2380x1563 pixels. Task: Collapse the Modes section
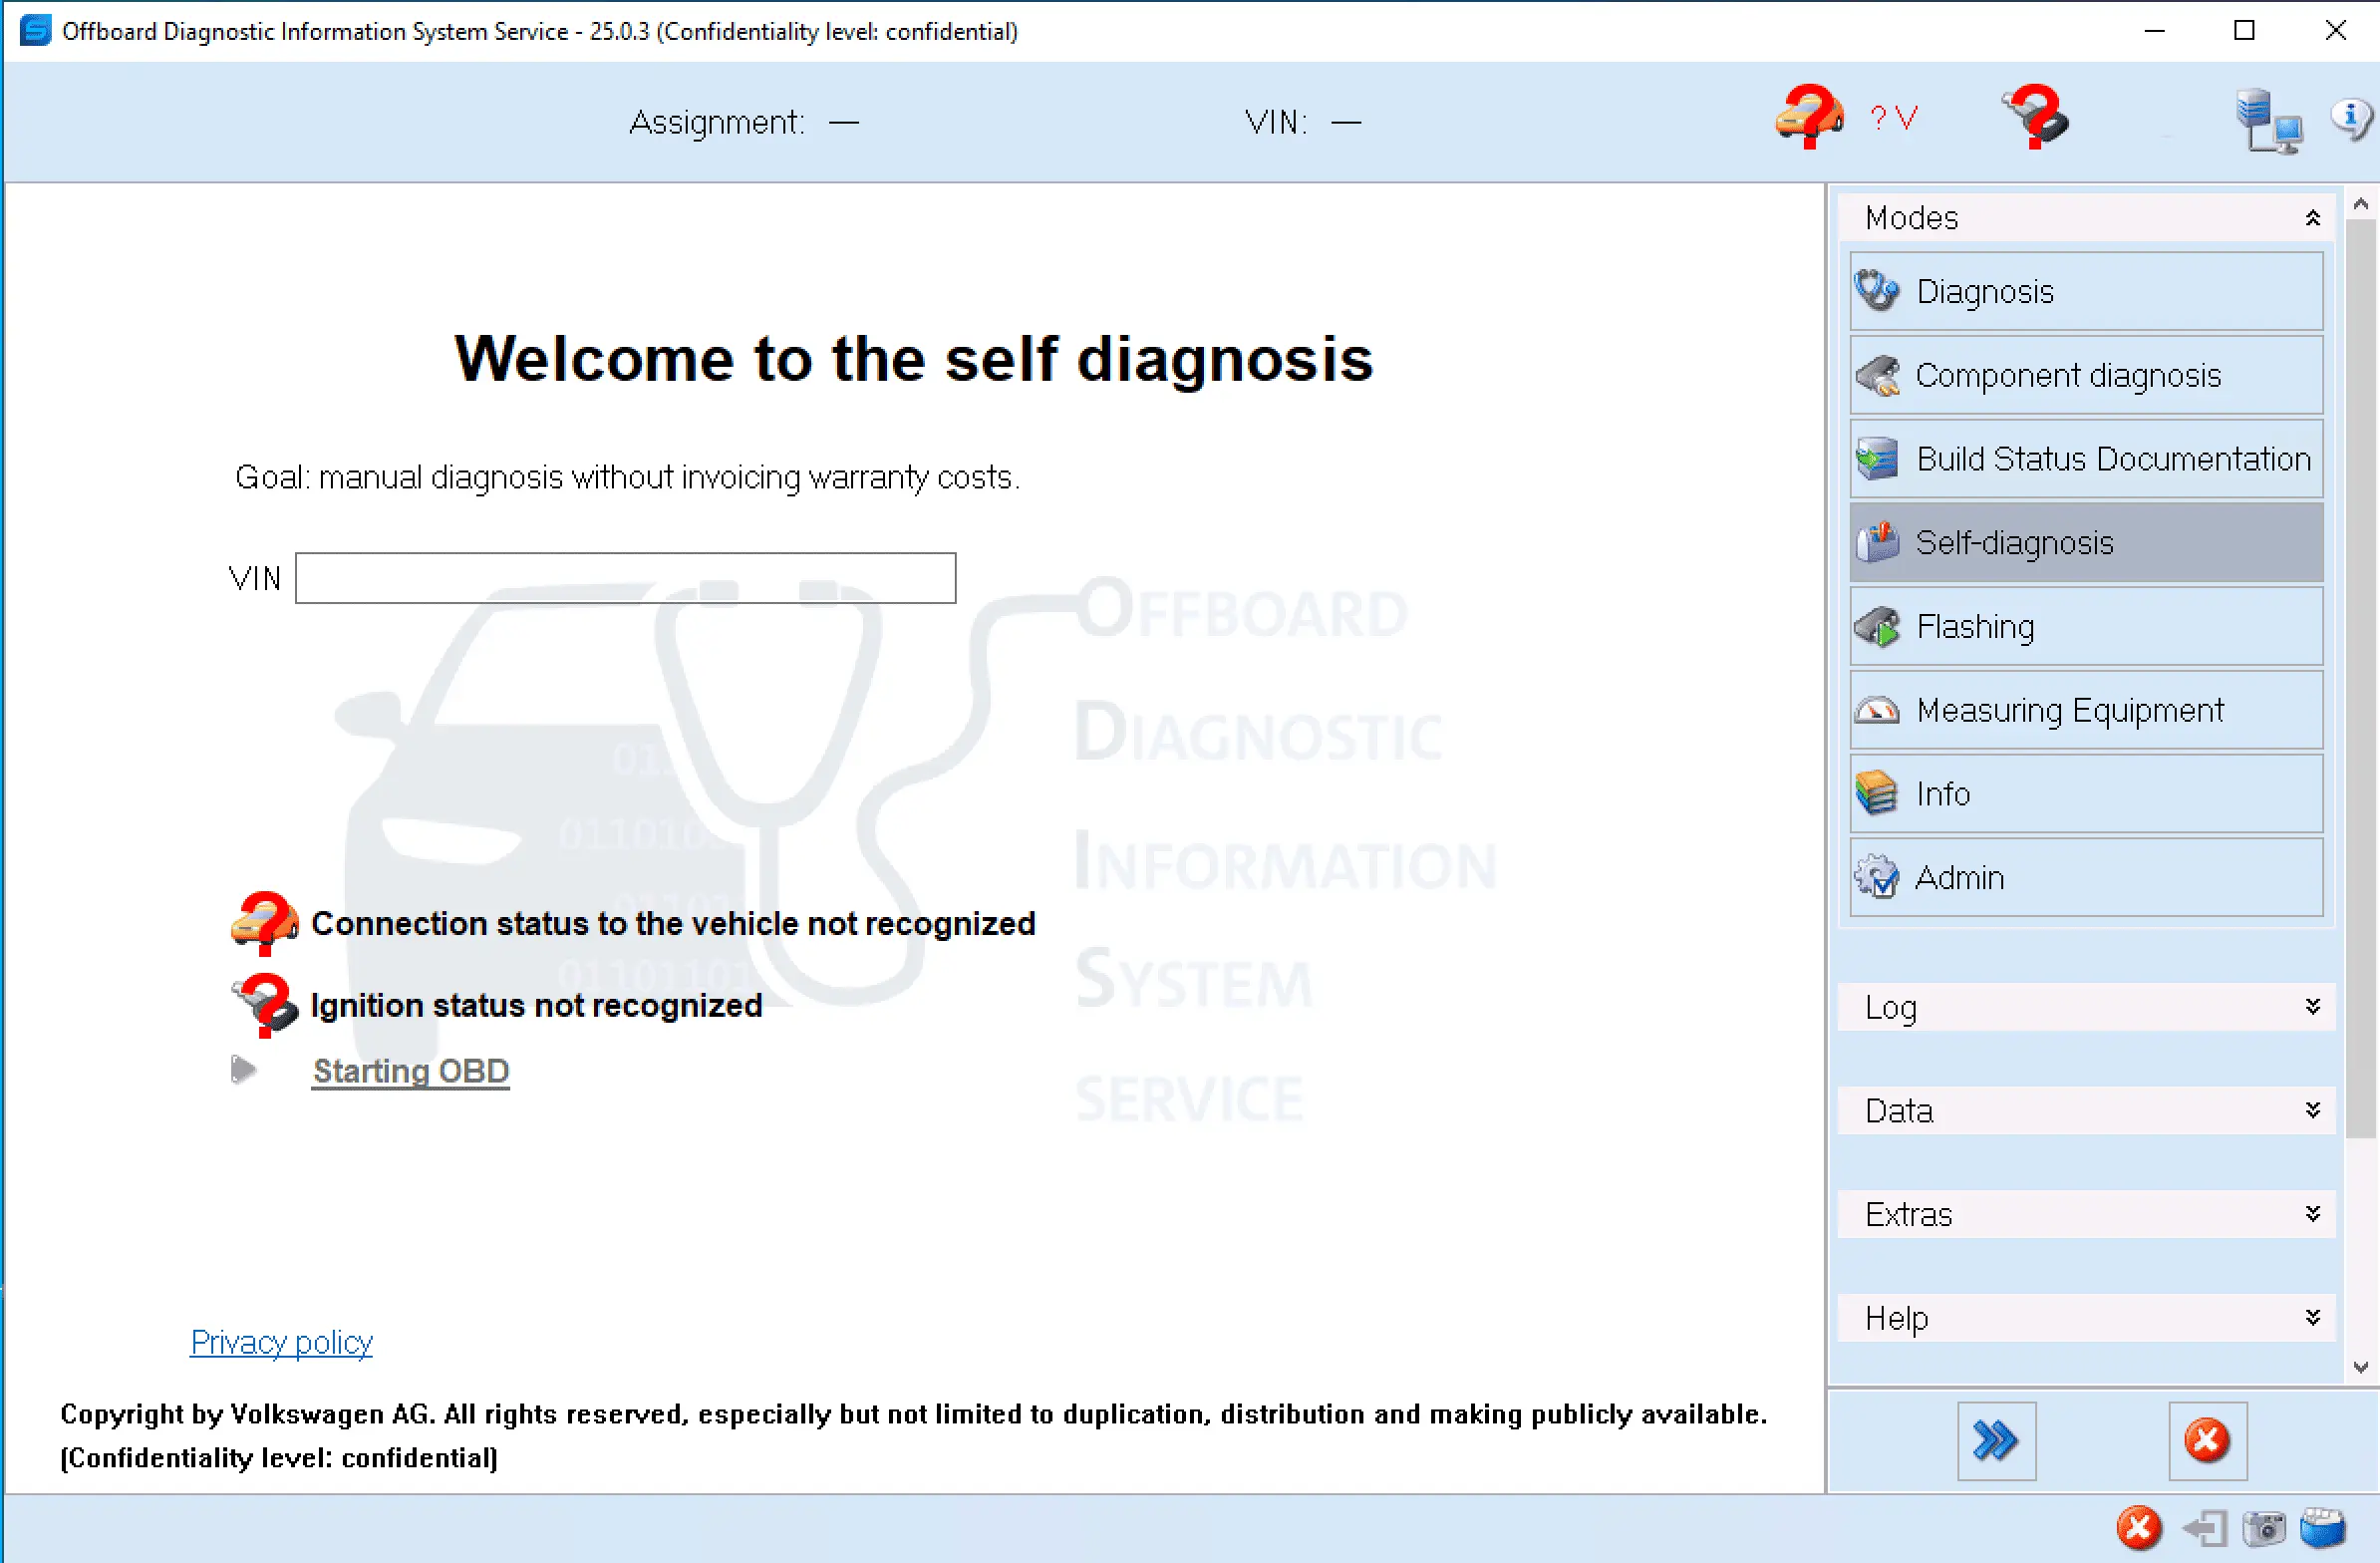(x=2312, y=218)
